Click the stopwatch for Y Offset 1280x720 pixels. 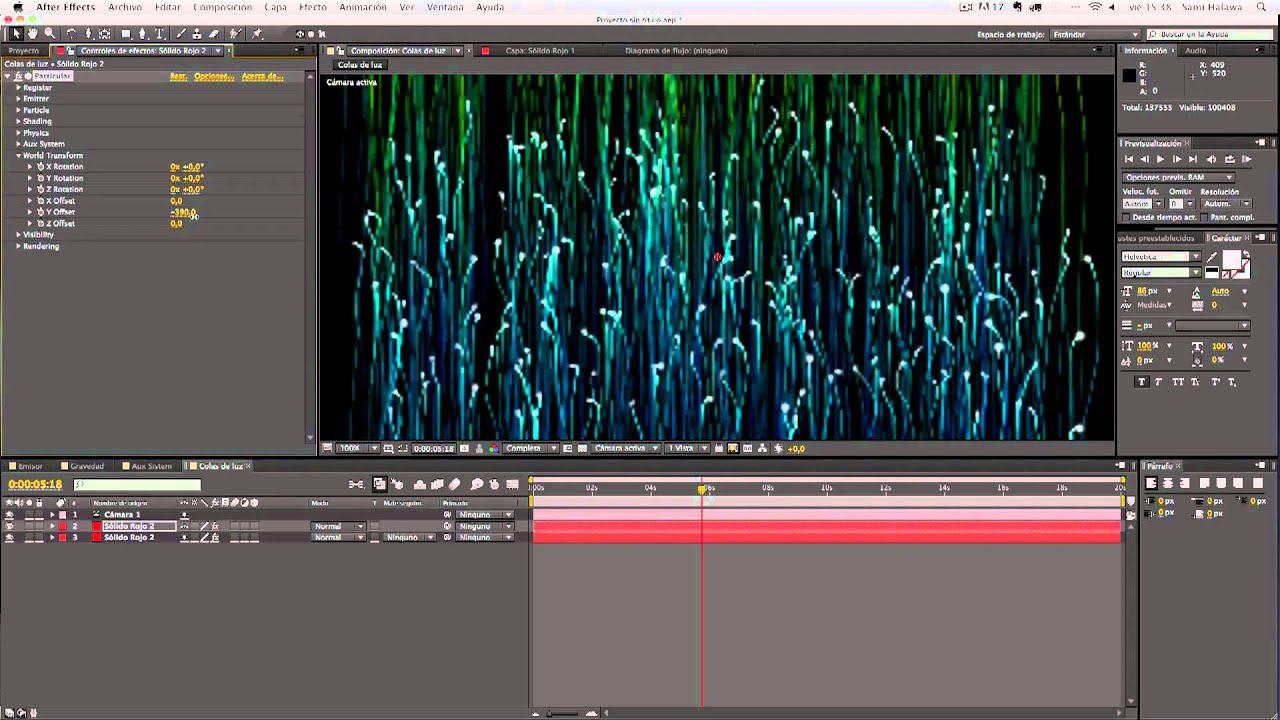pyautogui.click(x=40, y=212)
